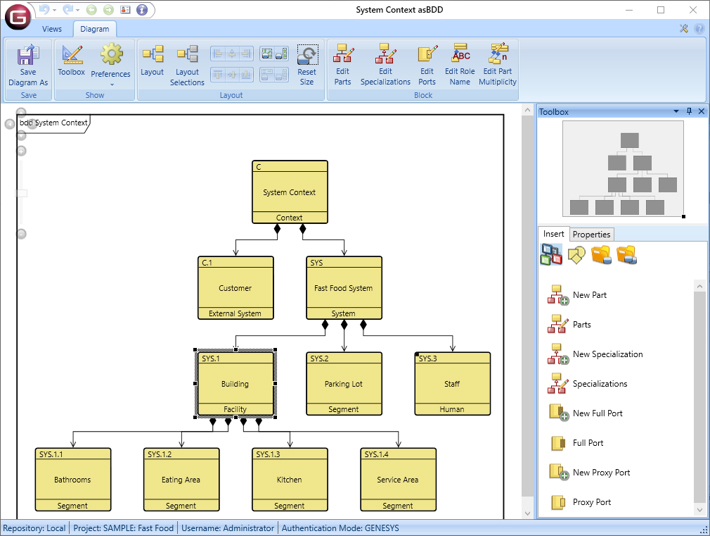Expand the undo history dropdown arrow
This screenshot has height=536, width=710.
coord(55,10)
